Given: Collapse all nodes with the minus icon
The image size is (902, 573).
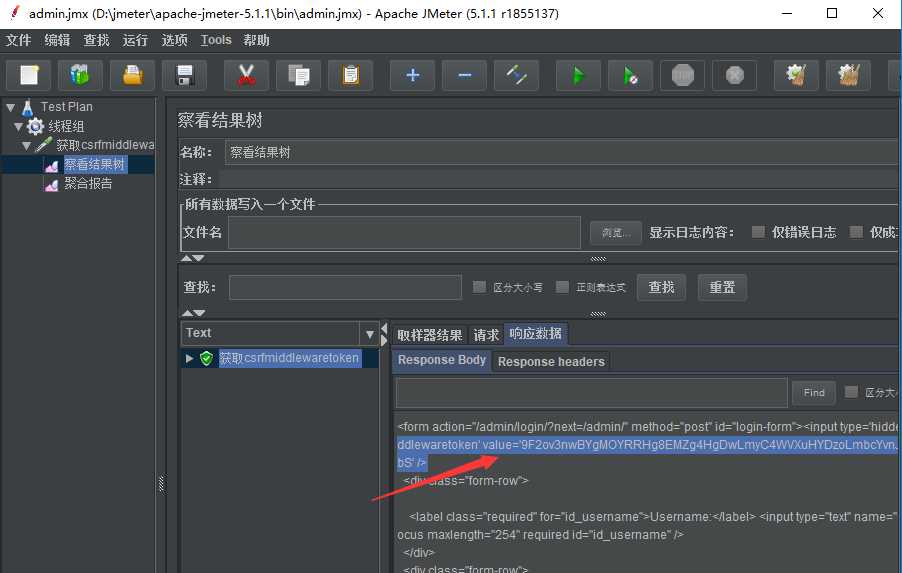Looking at the screenshot, I should point(464,75).
